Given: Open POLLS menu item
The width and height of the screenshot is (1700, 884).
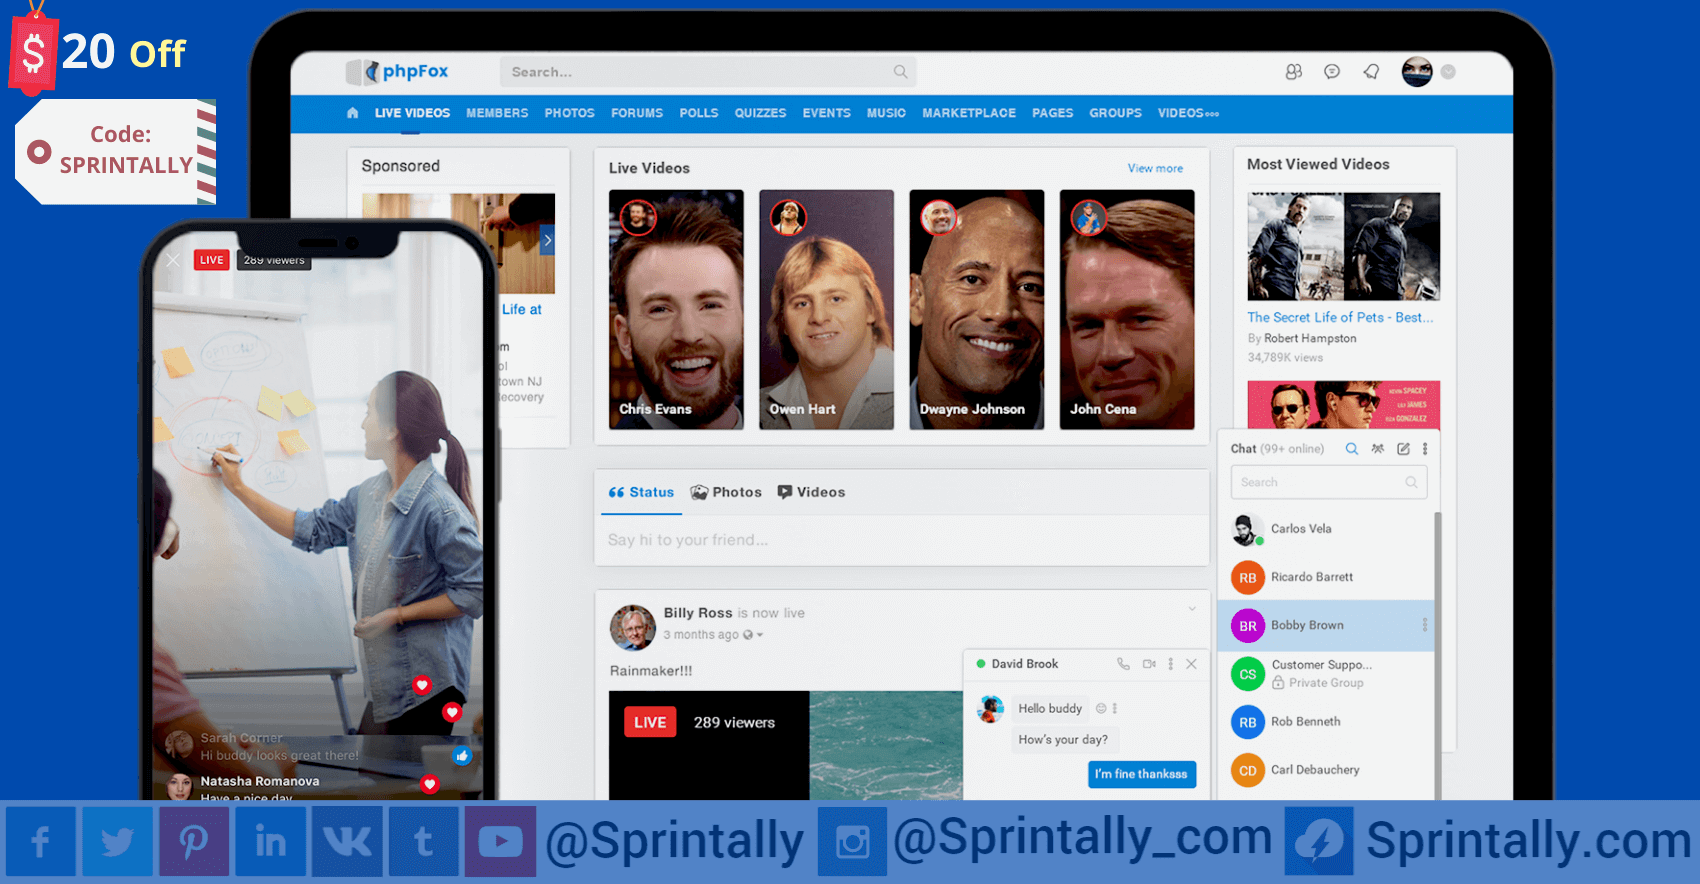Looking at the screenshot, I should click(699, 113).
